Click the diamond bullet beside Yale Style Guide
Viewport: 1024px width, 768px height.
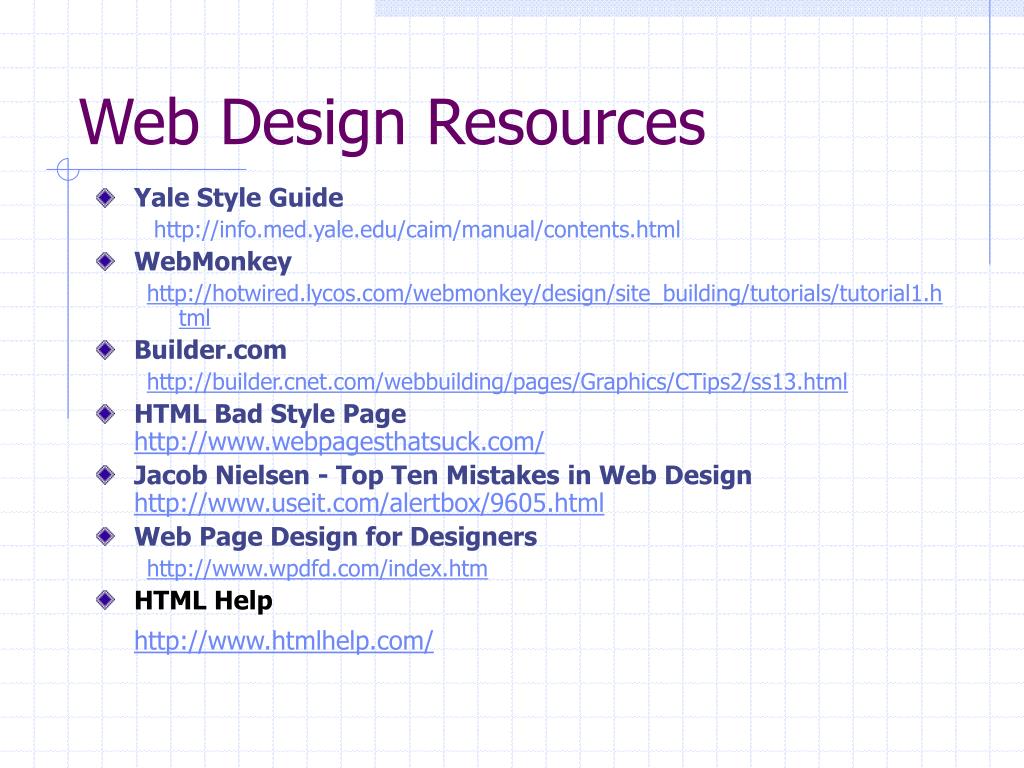pyautogui.click(x=105, y=197)
